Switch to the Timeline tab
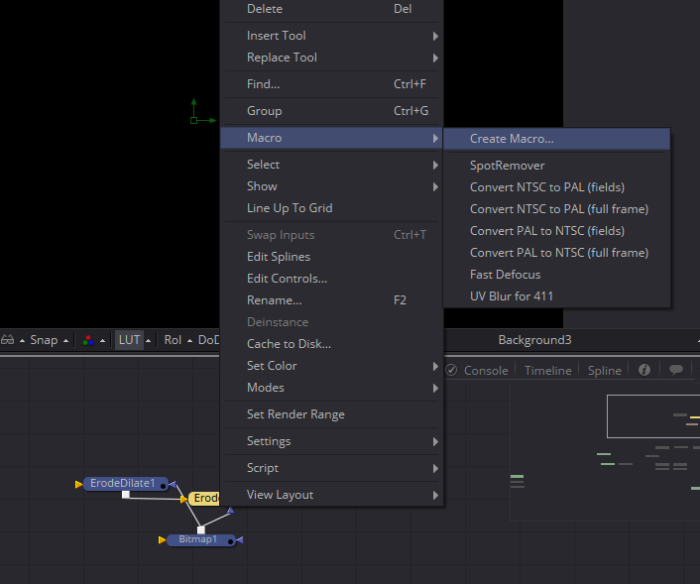This screenshot has width=700, height=584. 548,371
